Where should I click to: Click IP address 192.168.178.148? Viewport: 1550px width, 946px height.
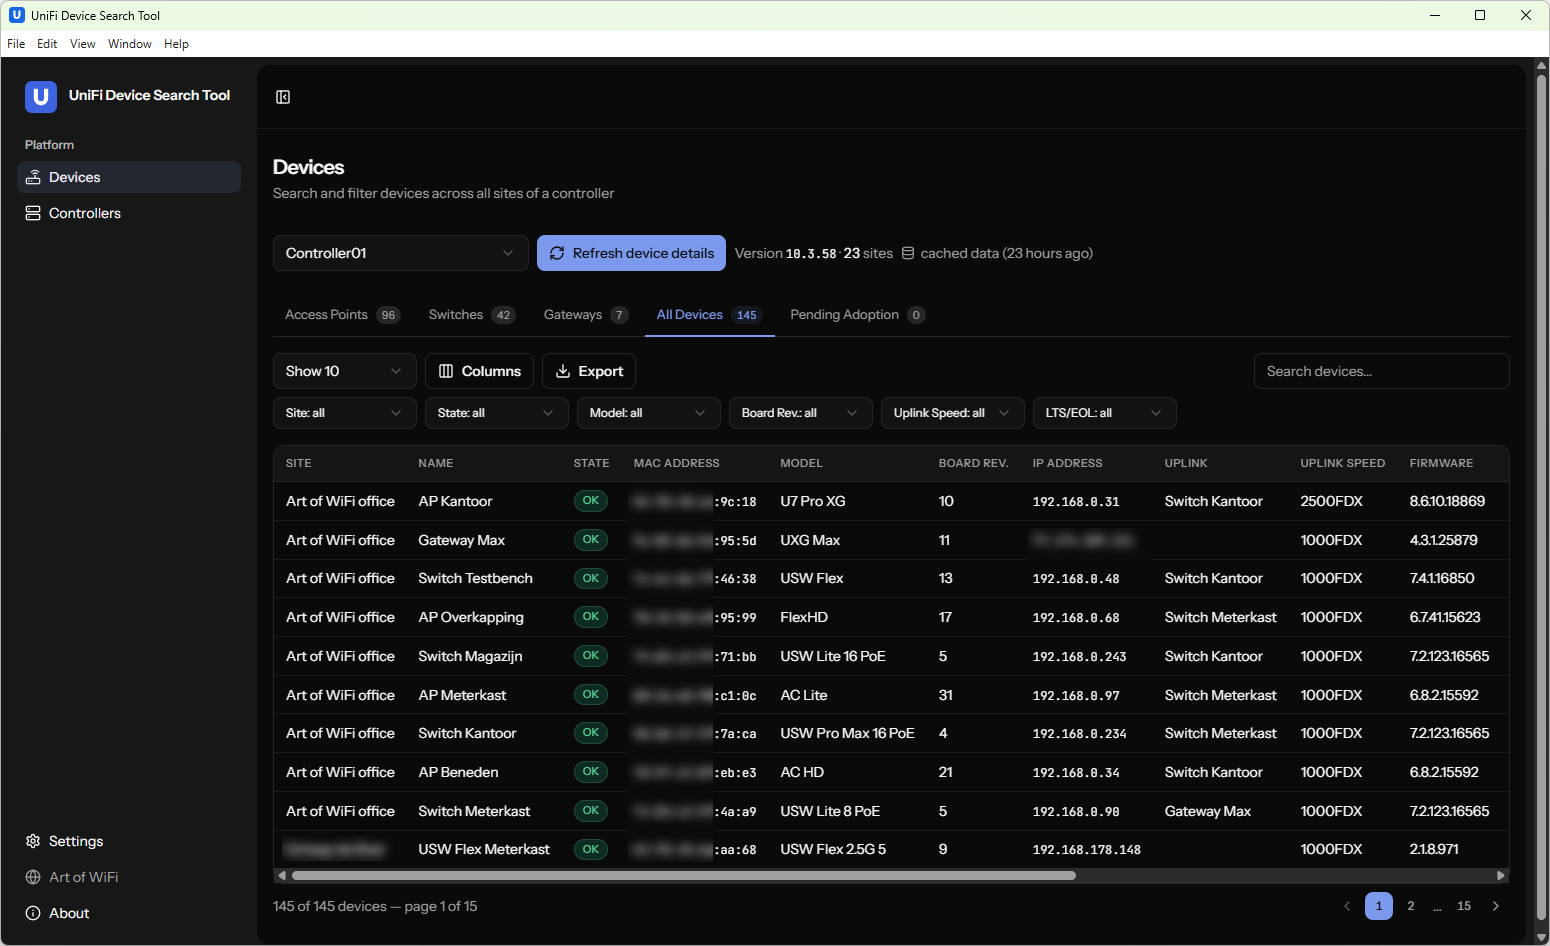click(x=1086, y=850)
